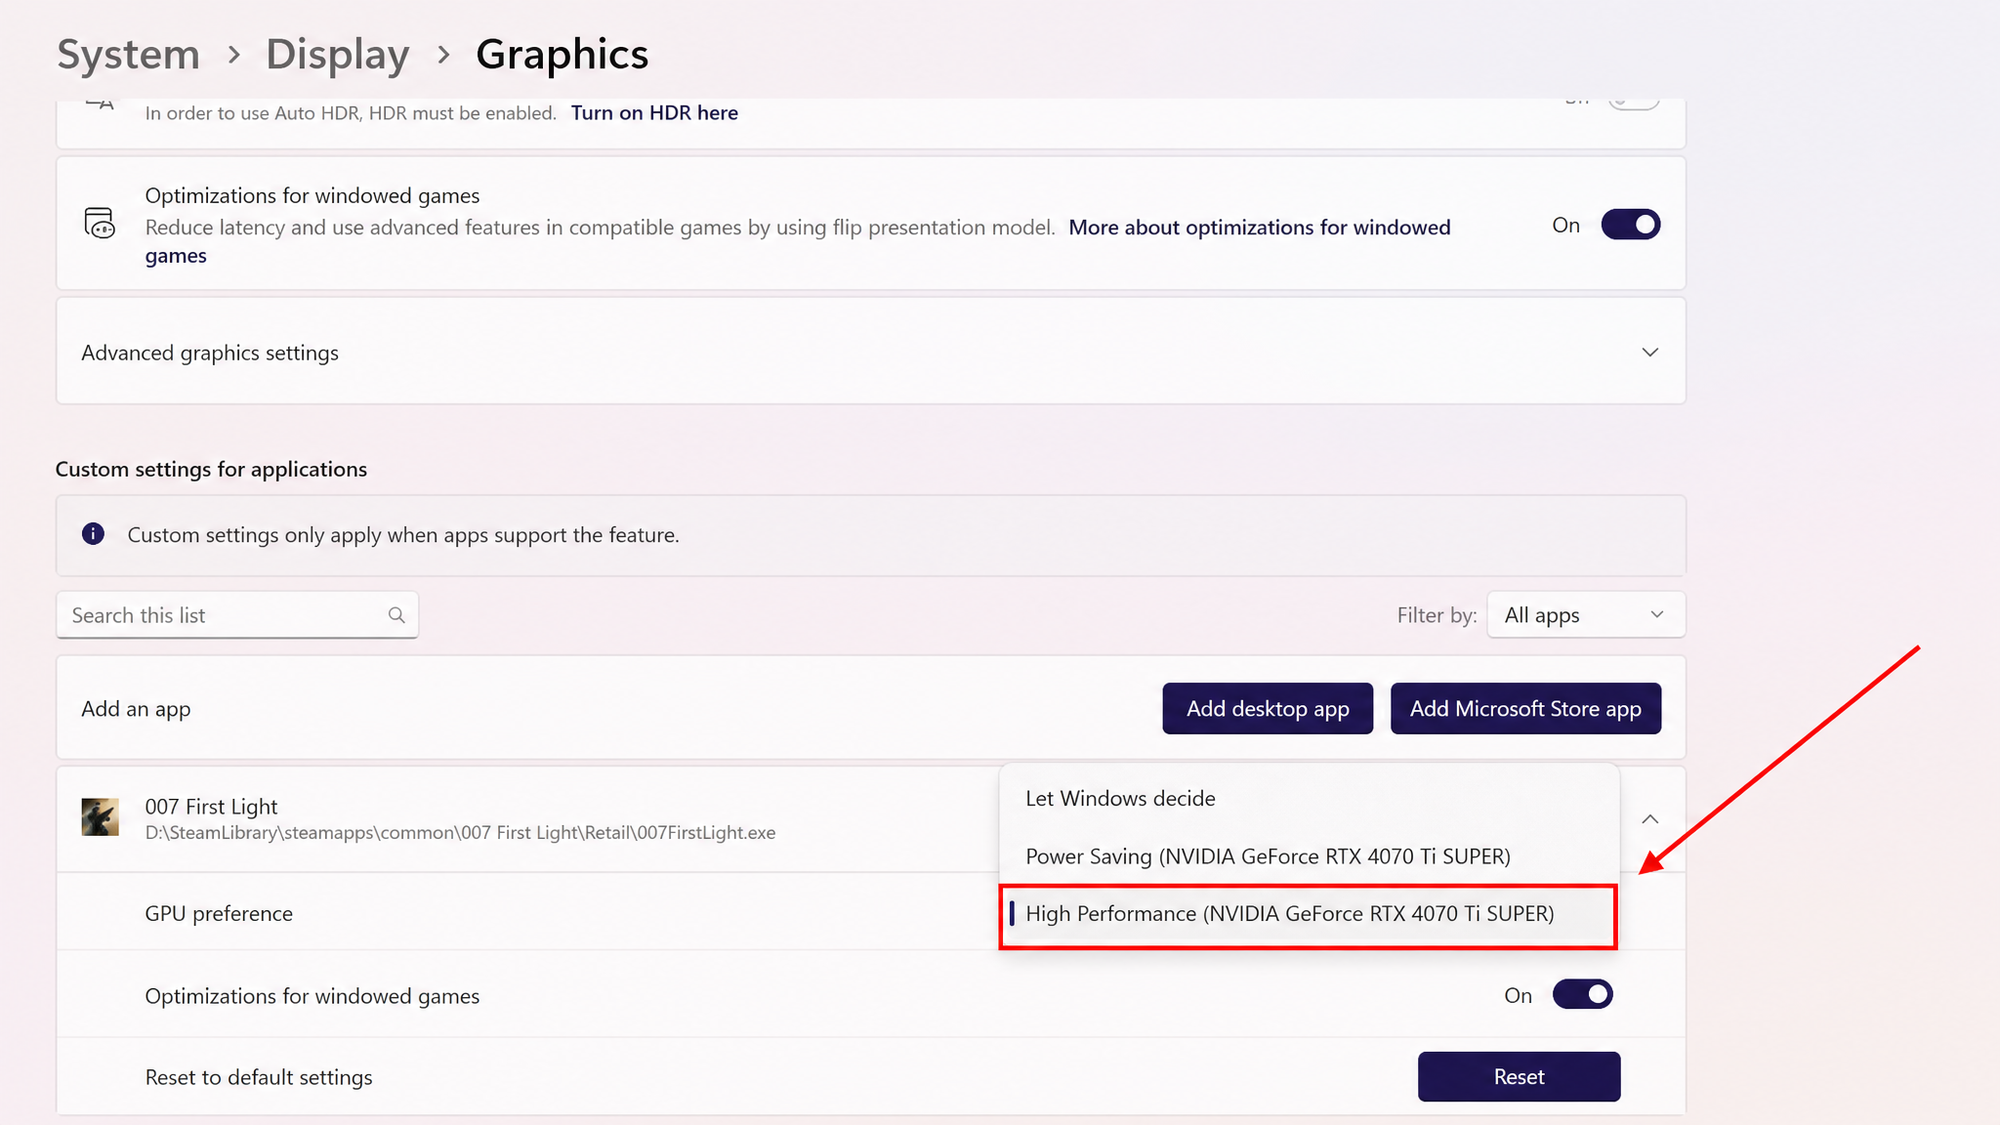Choose High Performance GPU option
This screenshot has width=2000, height=1125.
(x=1309, y=914)
